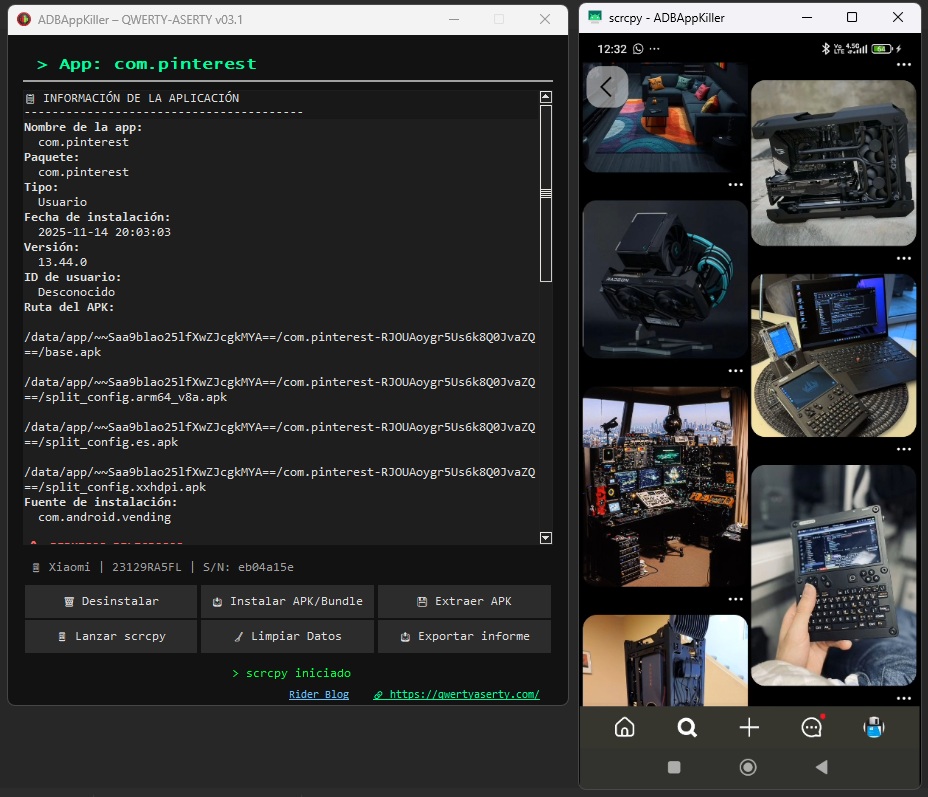
Task: Tap WhatsApp notification icon in phone status bar
Action: (x=638, y=49)
